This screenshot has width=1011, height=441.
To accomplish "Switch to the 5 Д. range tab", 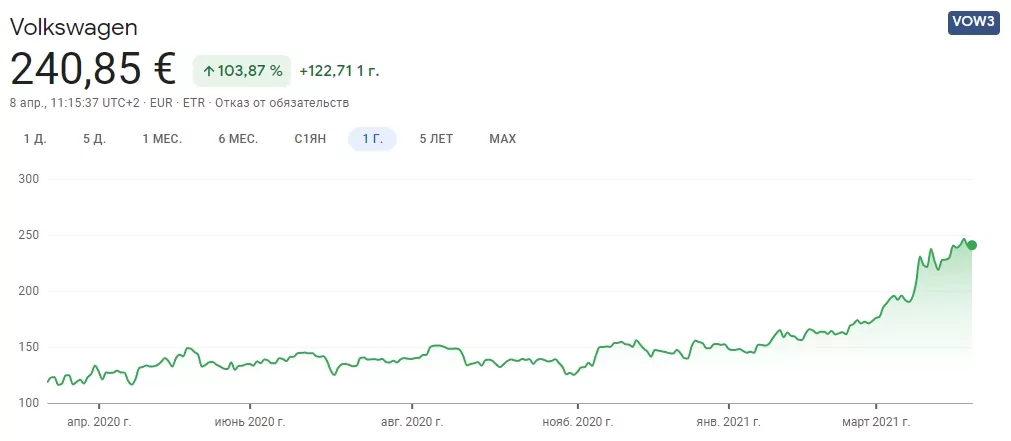I will (x=95, y=139).
